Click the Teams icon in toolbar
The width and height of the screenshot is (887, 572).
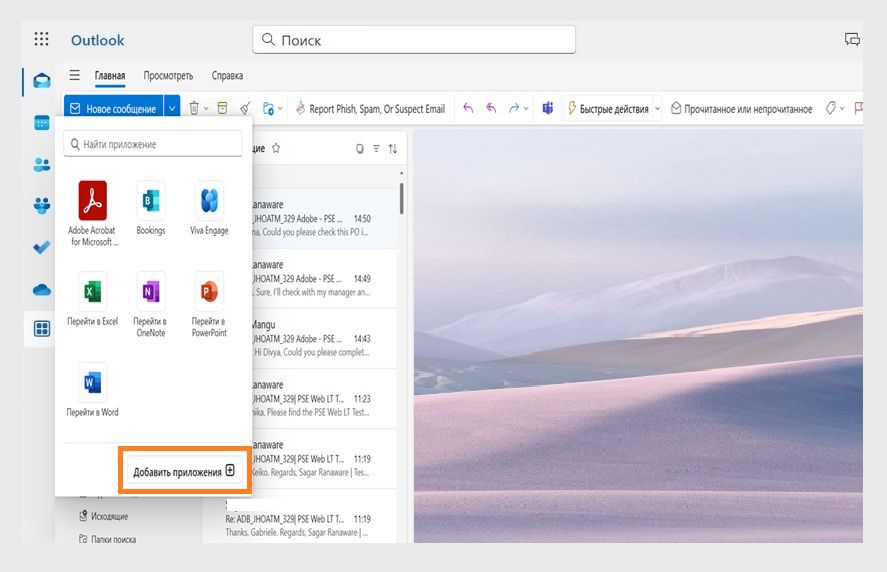548,108
